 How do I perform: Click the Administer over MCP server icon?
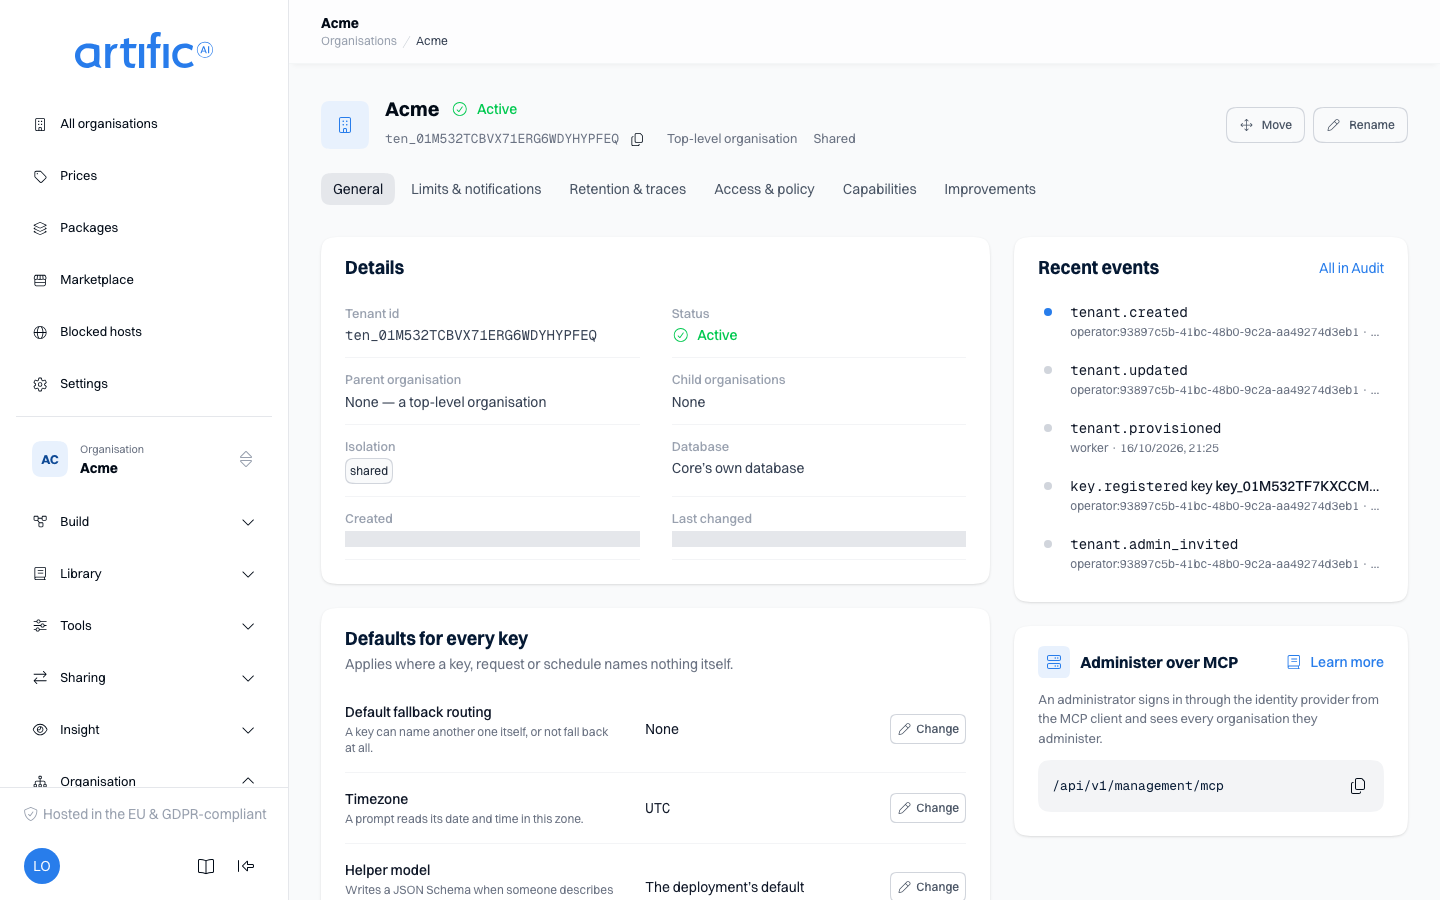click(x=1054, y=662)
